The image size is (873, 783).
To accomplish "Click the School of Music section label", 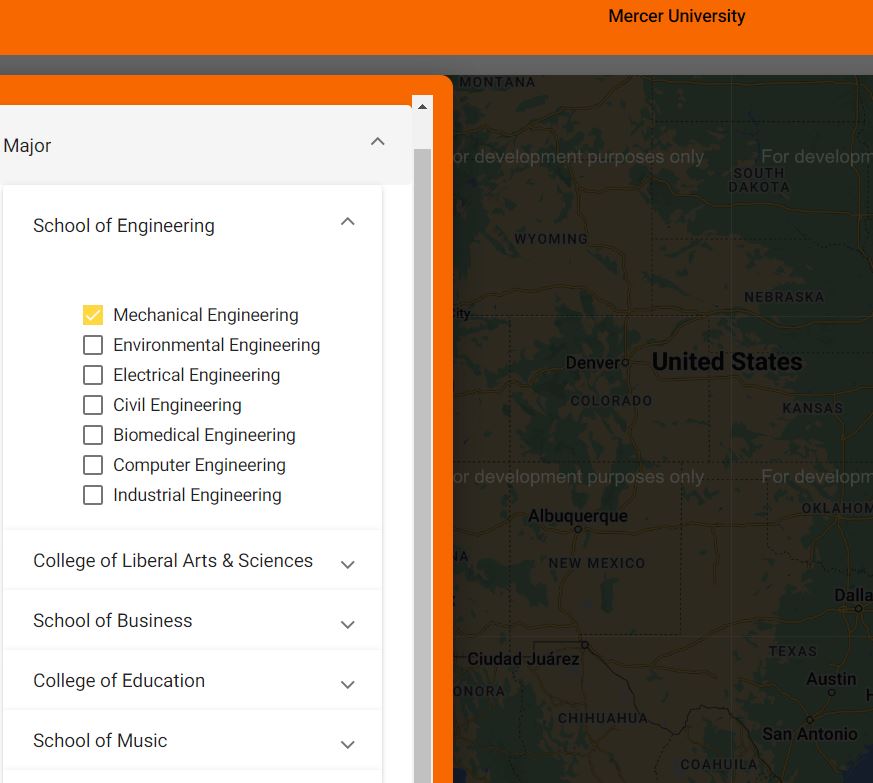I will [x=100, y=741].
